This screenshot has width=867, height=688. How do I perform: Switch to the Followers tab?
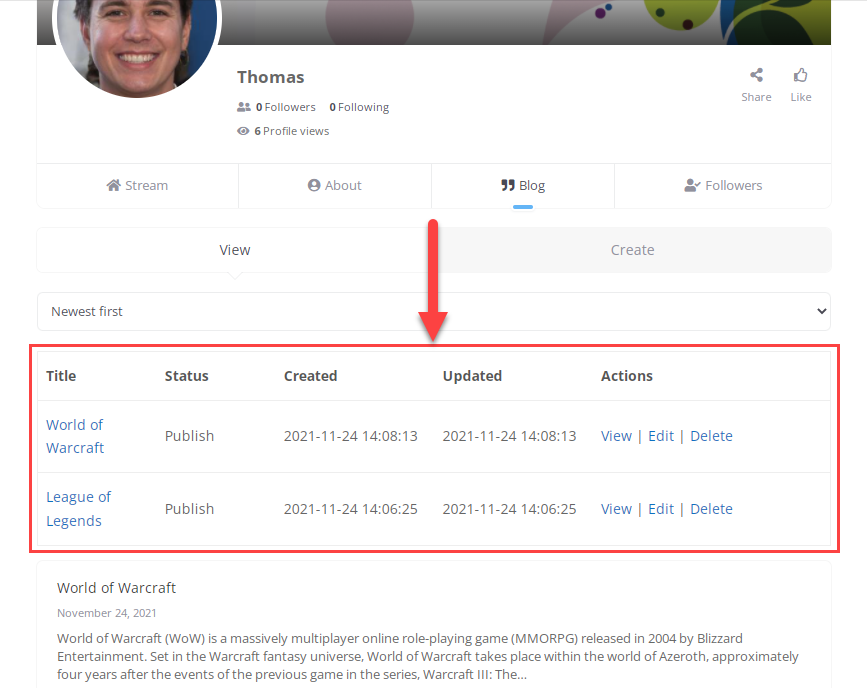723,185
